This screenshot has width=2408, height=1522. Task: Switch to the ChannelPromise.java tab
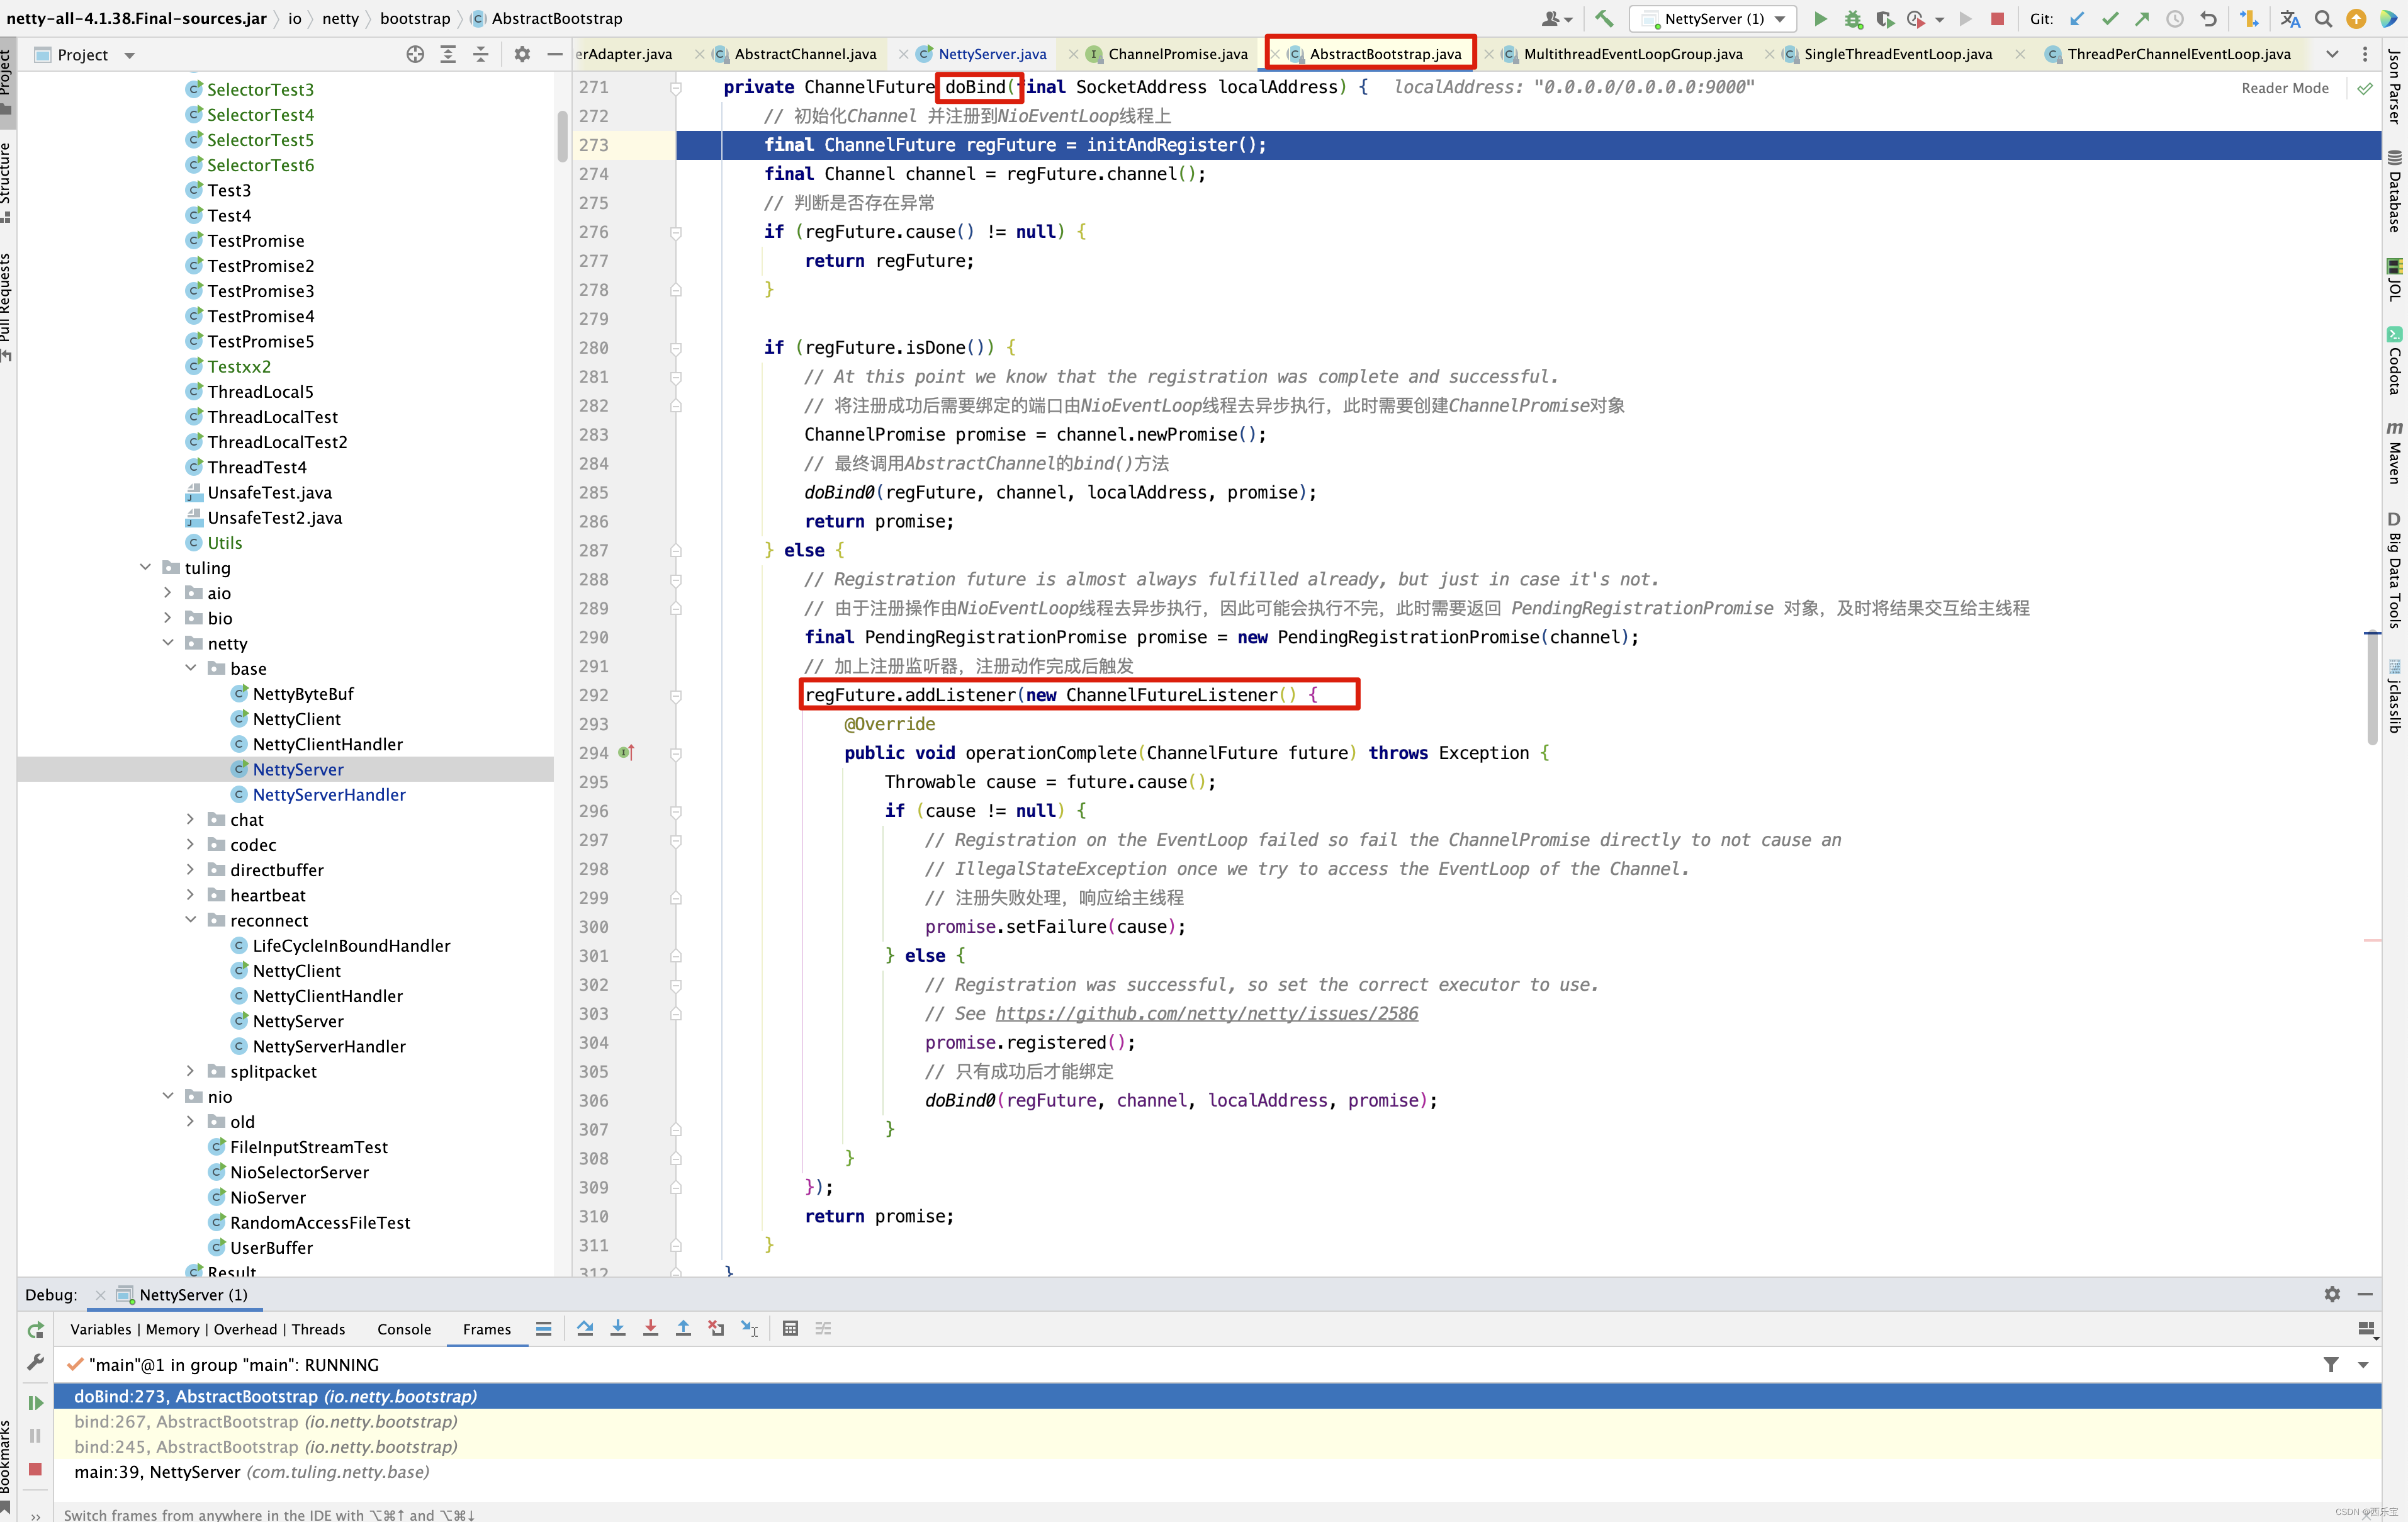(1177, 54)
